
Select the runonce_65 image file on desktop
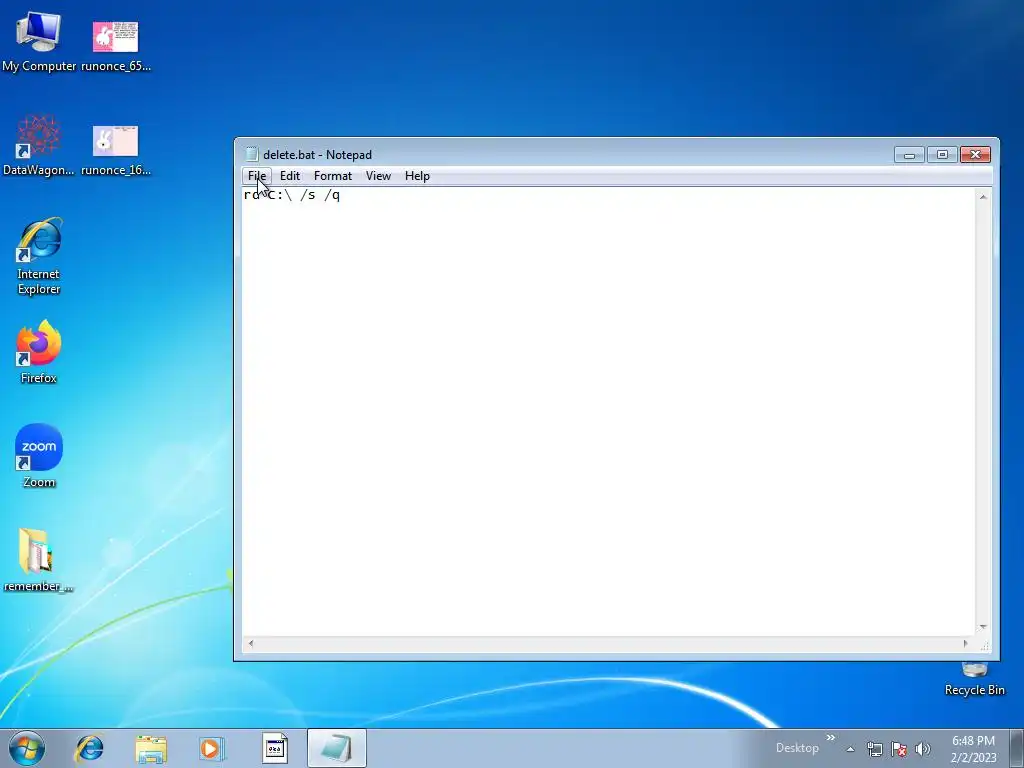(116, 46)
